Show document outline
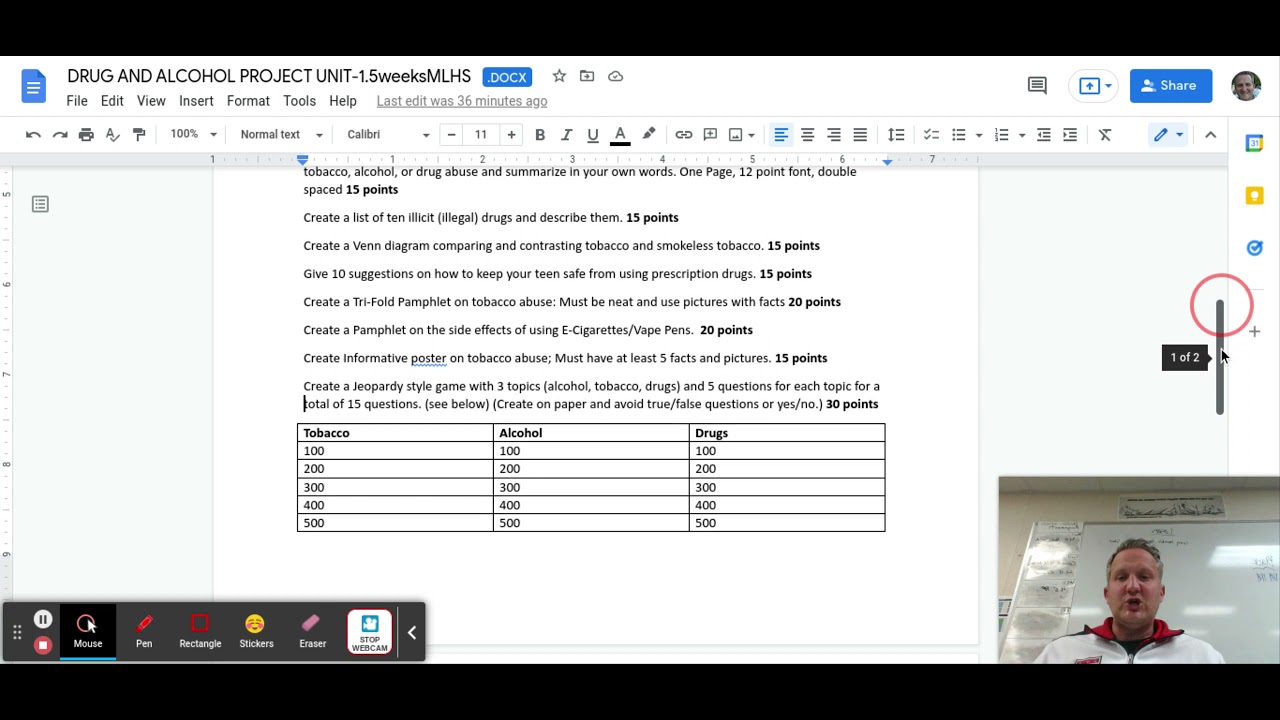1280x720 pixels. click(x=40, y=204)
